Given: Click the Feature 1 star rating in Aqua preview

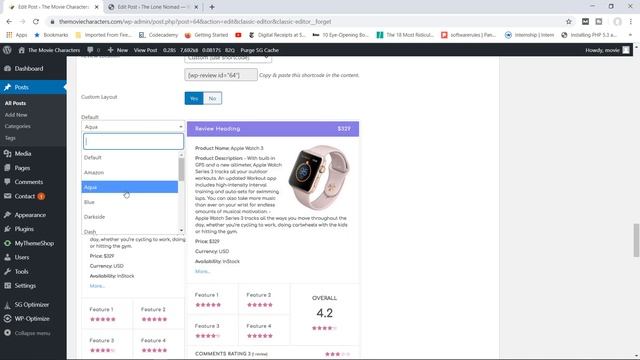Looking at the screenshot, I should [x=208, y=305].
